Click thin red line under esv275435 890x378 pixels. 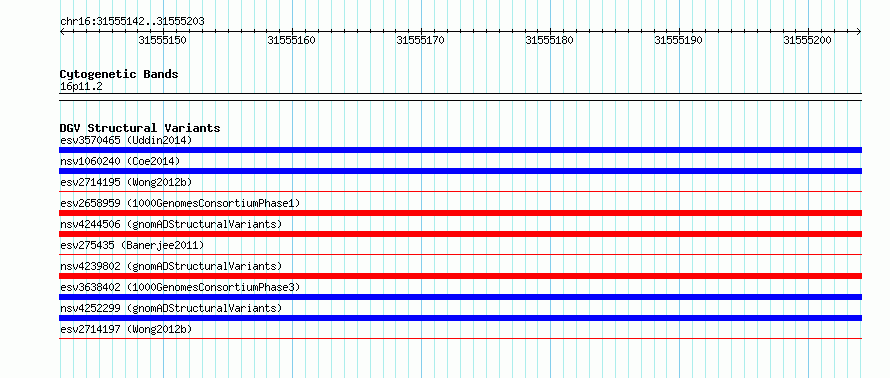[x=460, y=255]
